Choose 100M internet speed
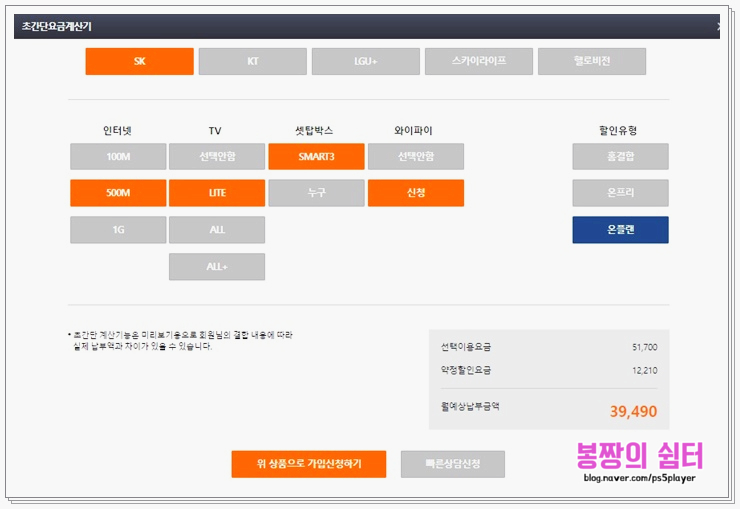Image resolution: width=740 pixels, height=509 pixels. (118, 157)
